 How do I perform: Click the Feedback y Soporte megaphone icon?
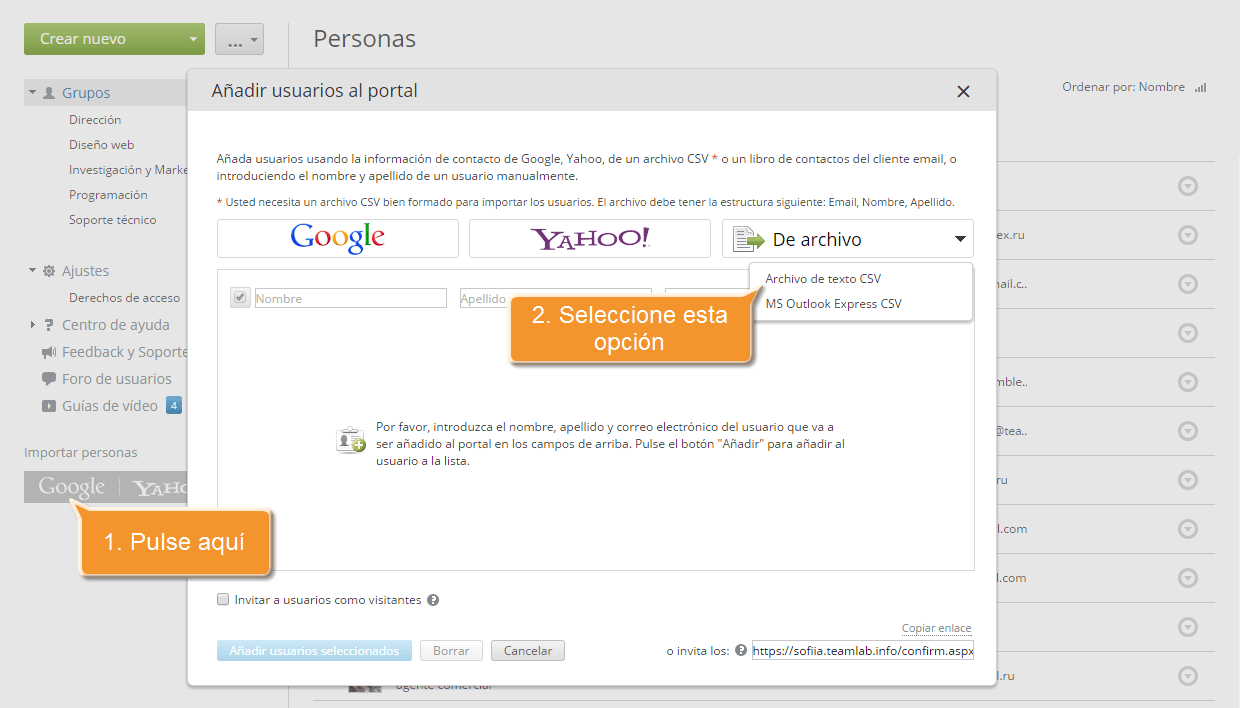click(49, 352)
